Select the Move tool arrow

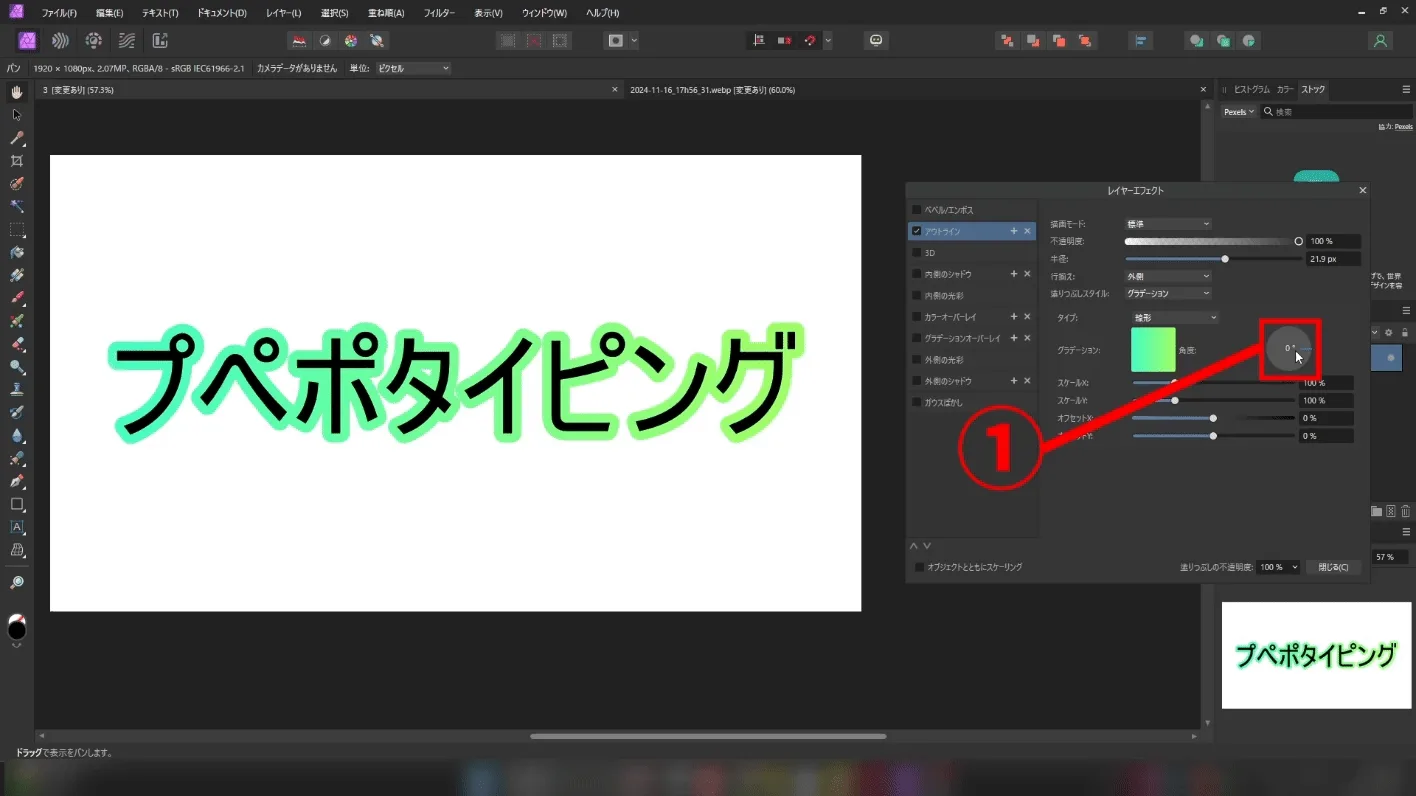pos(17,115)
